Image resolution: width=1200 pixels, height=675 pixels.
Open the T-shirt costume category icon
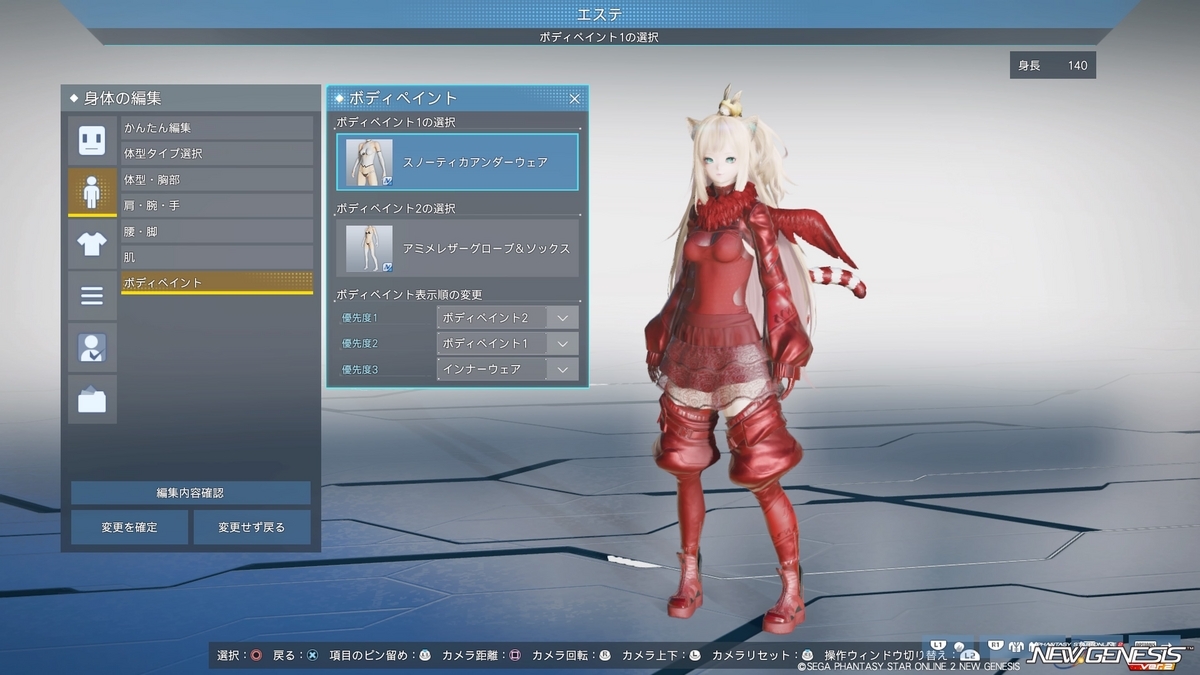pos(92,244)
